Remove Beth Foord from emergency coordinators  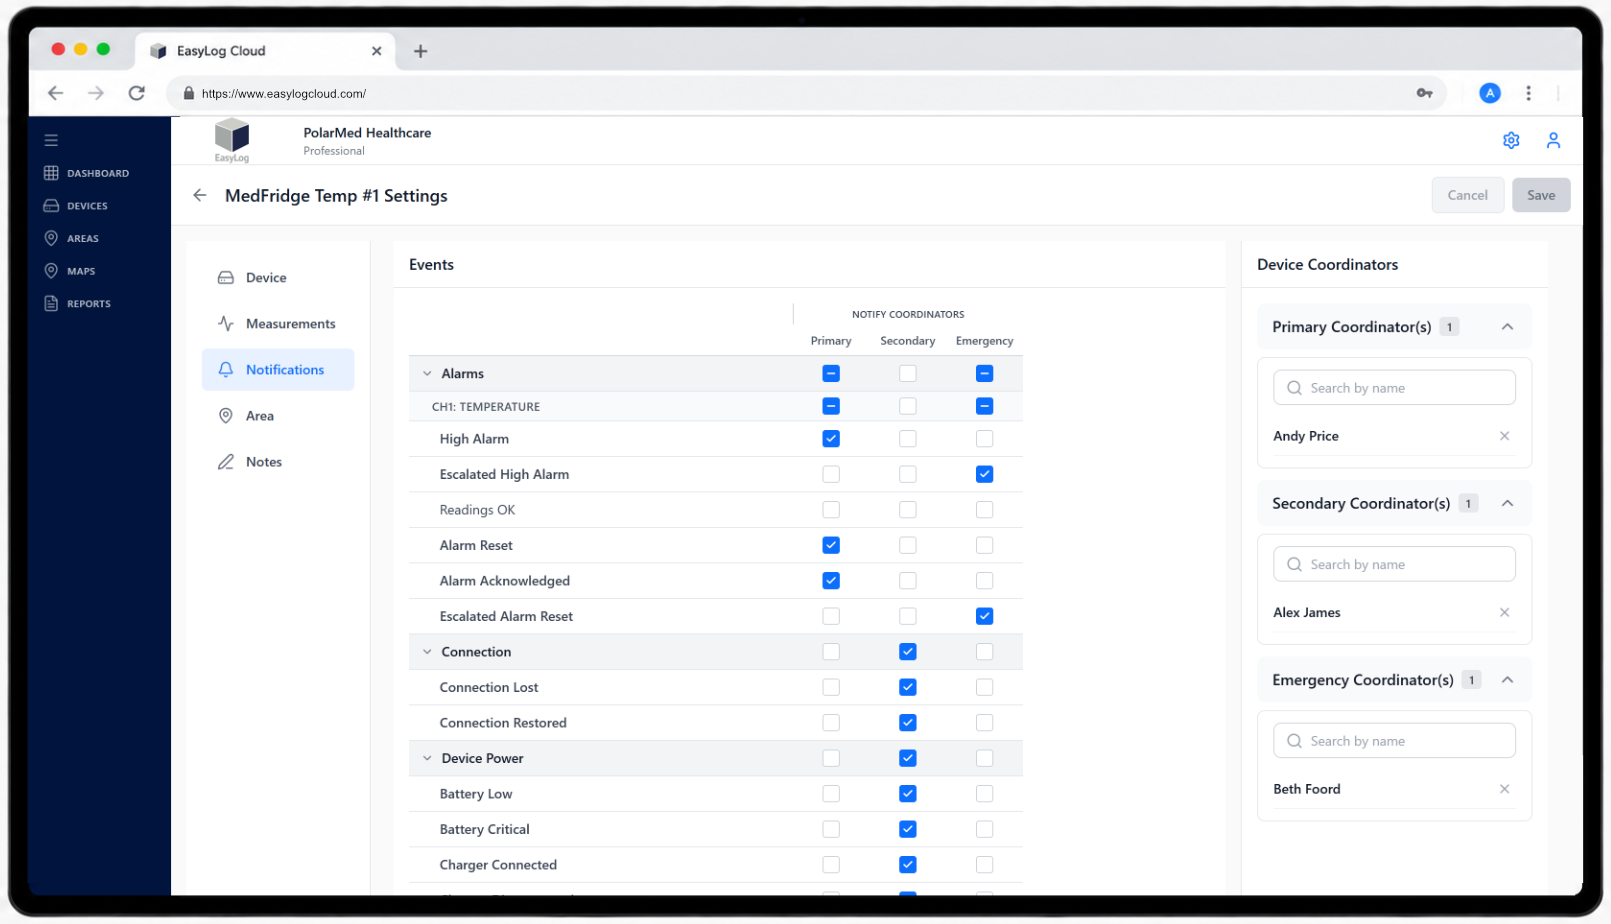1504,789
